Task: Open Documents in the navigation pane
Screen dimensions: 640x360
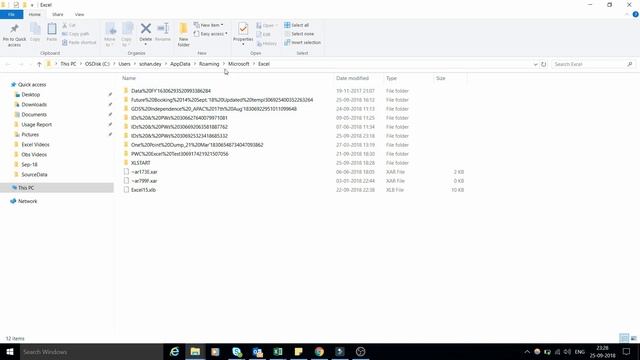Action: point(34,115)
